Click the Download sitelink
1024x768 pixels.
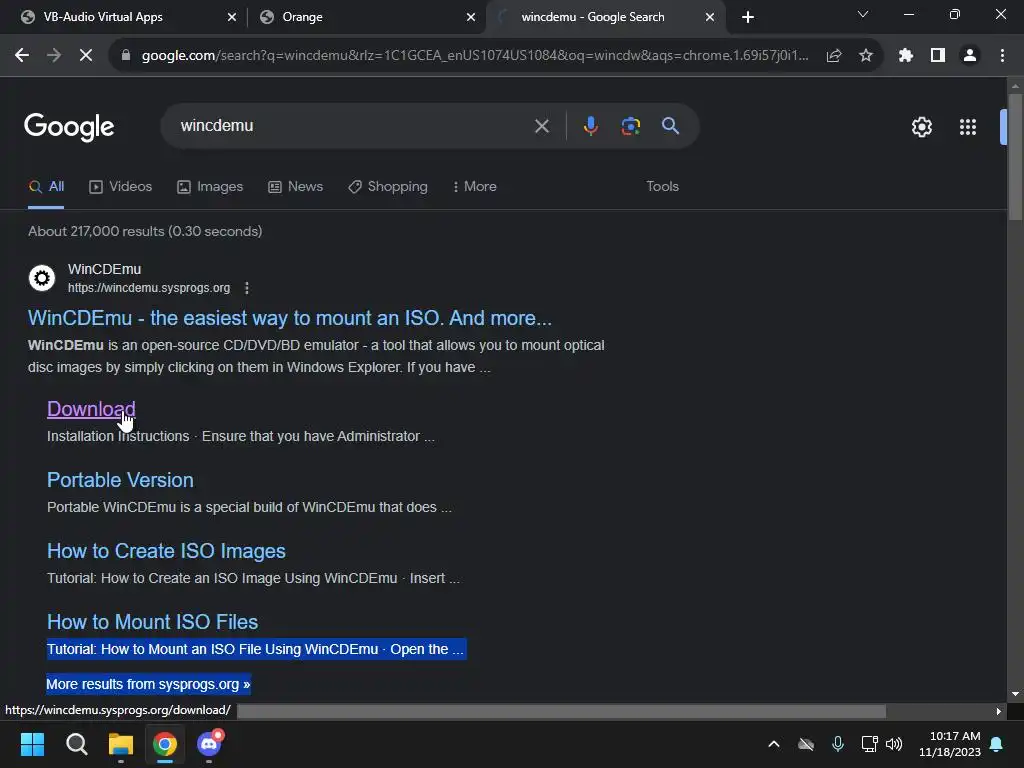[x=91, y=409]
